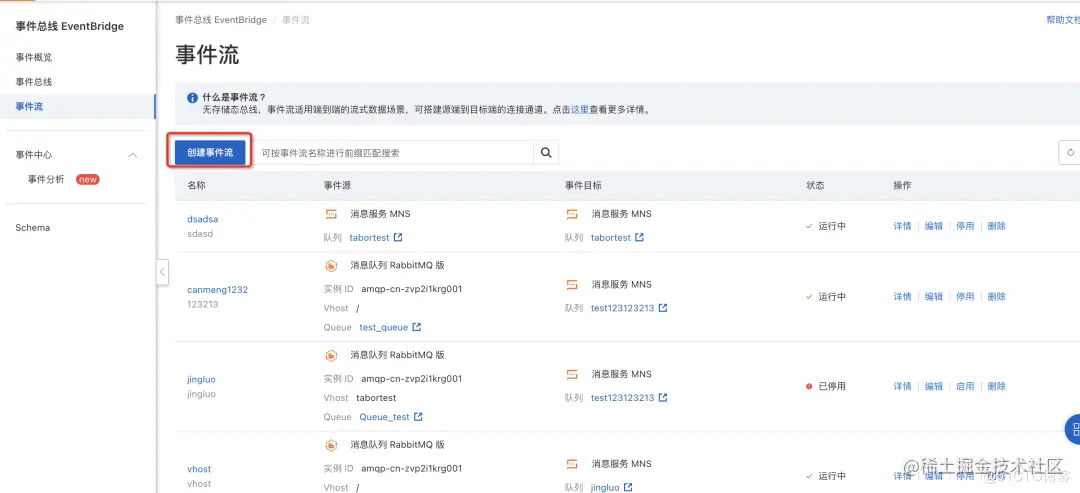
Task: Click MNS icon in jingluo event target
Action: tap(572, 375)
